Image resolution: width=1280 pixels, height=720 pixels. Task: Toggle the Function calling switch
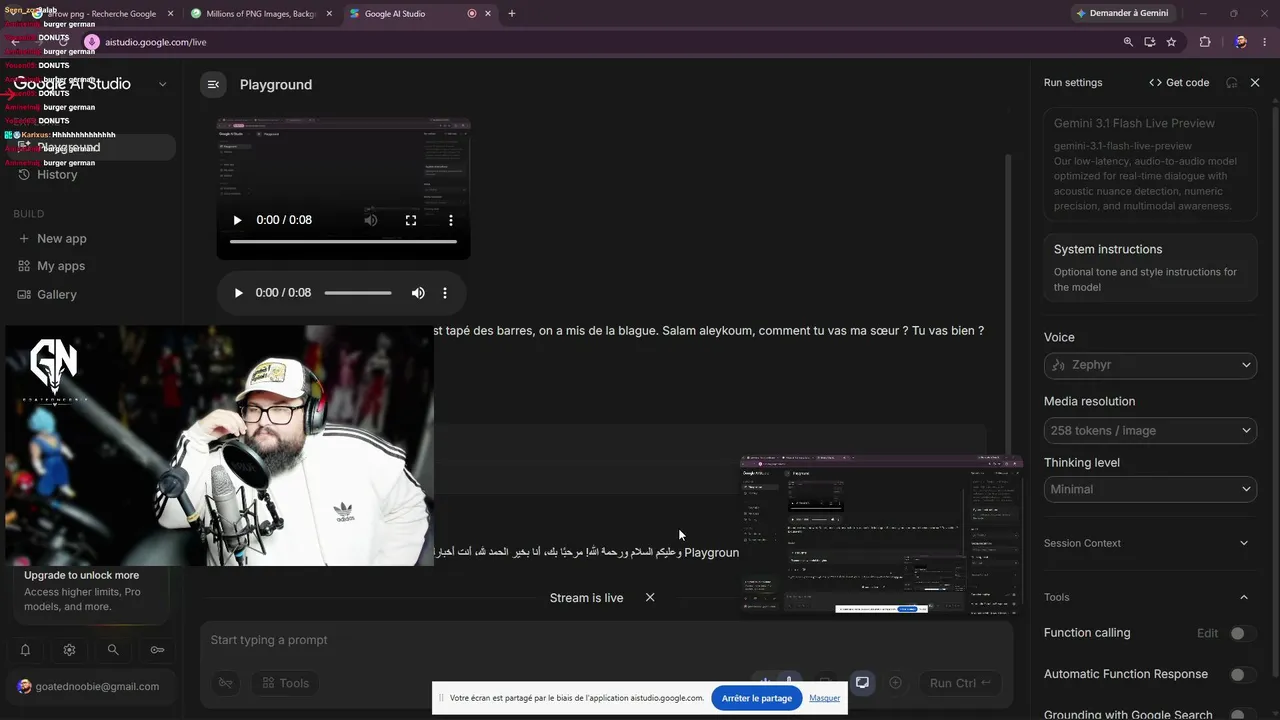(1242, 633)
